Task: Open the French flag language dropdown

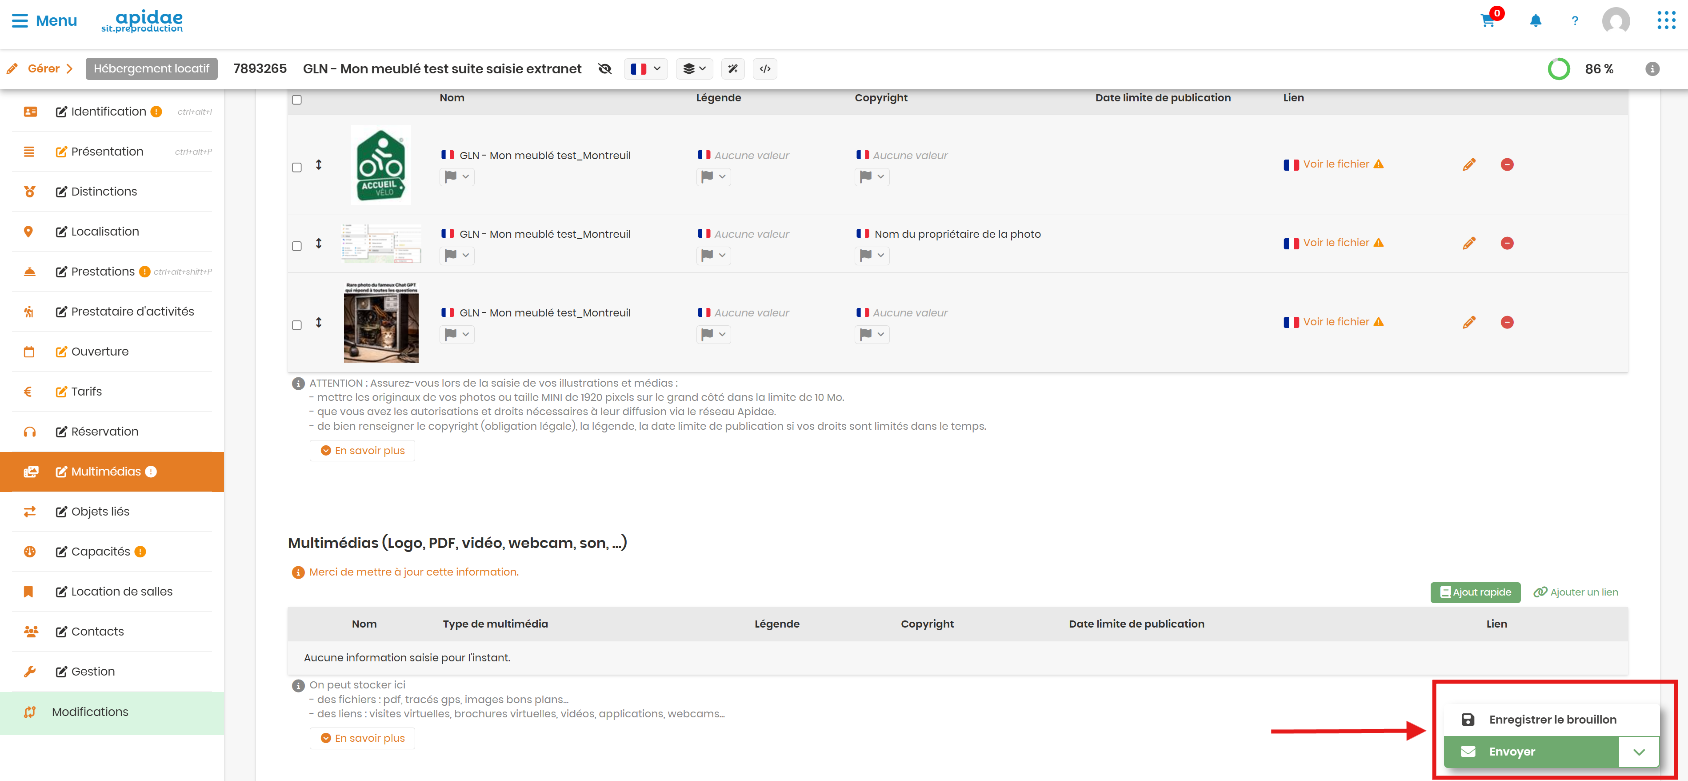Action: [x=646, y=69]
